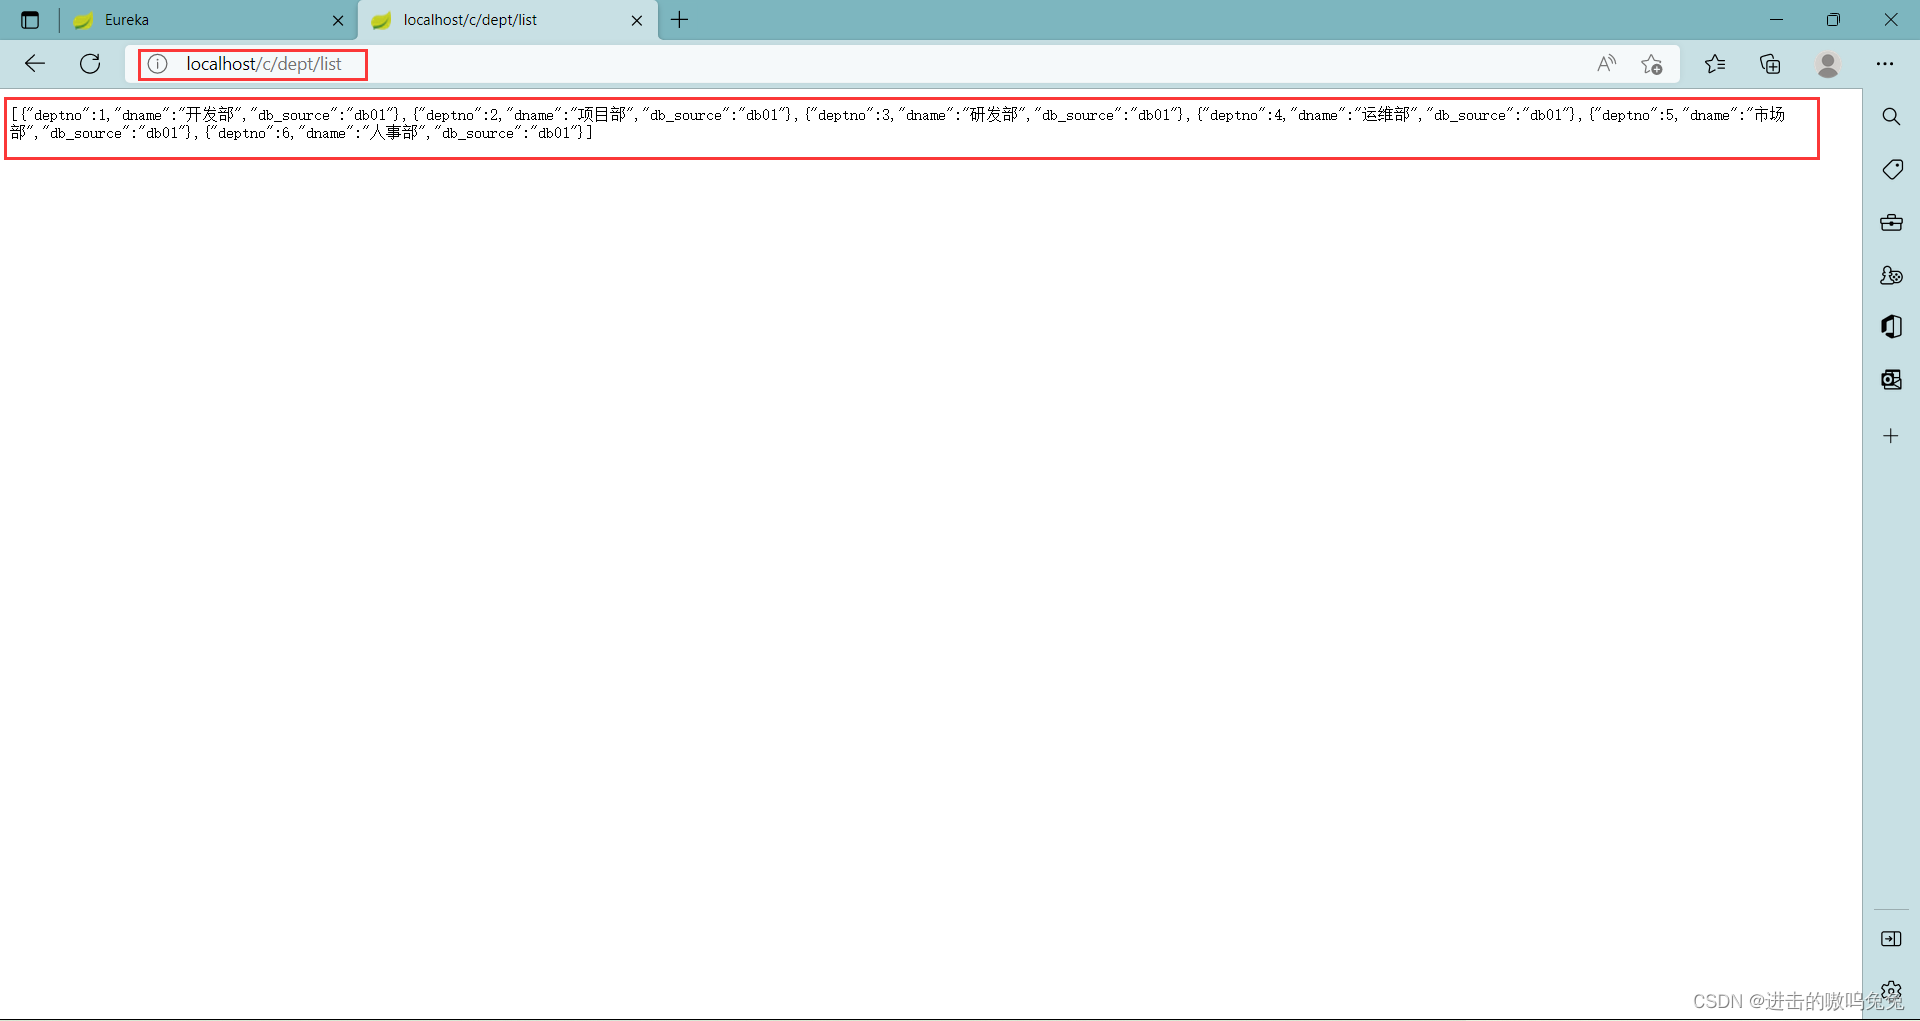This screenshot has height=1021, width=1920.
Task: Activate Read aloud icon
Action: click(1606, 64)
